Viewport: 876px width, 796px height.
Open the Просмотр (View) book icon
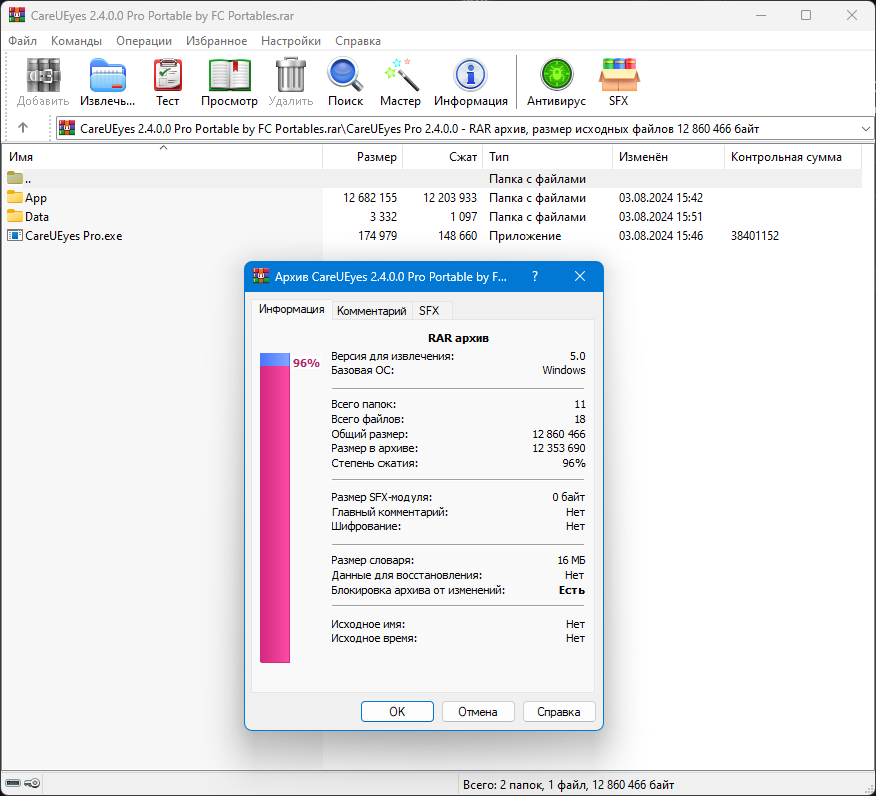230,75
